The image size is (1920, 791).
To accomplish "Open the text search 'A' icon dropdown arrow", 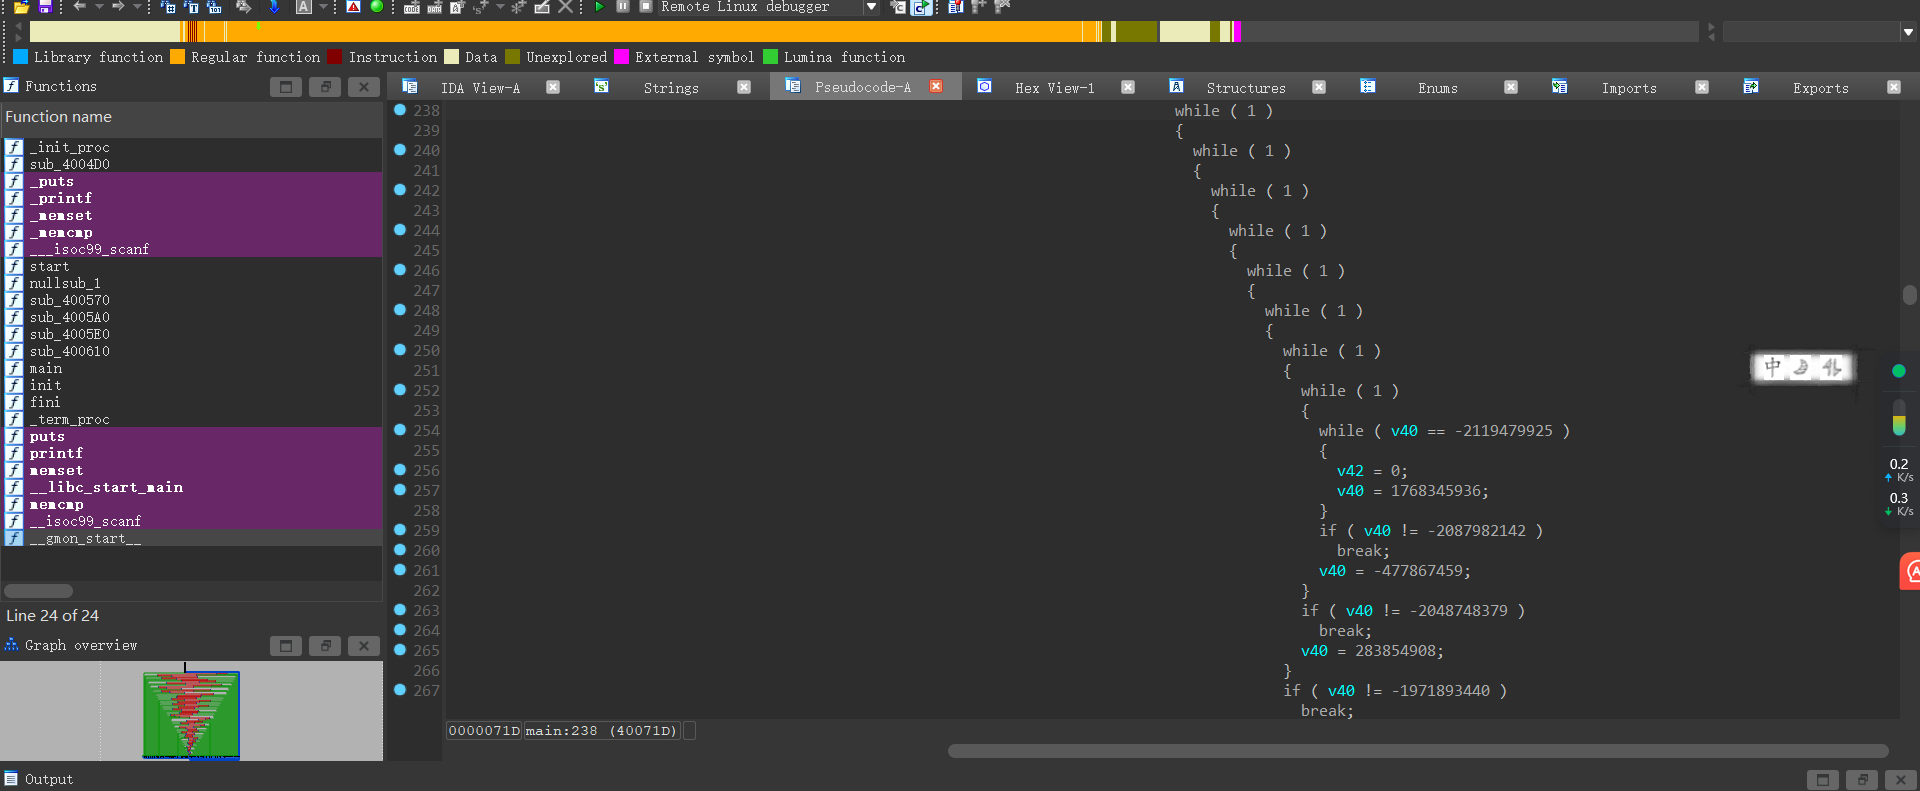I will click(x=323, y=7).
